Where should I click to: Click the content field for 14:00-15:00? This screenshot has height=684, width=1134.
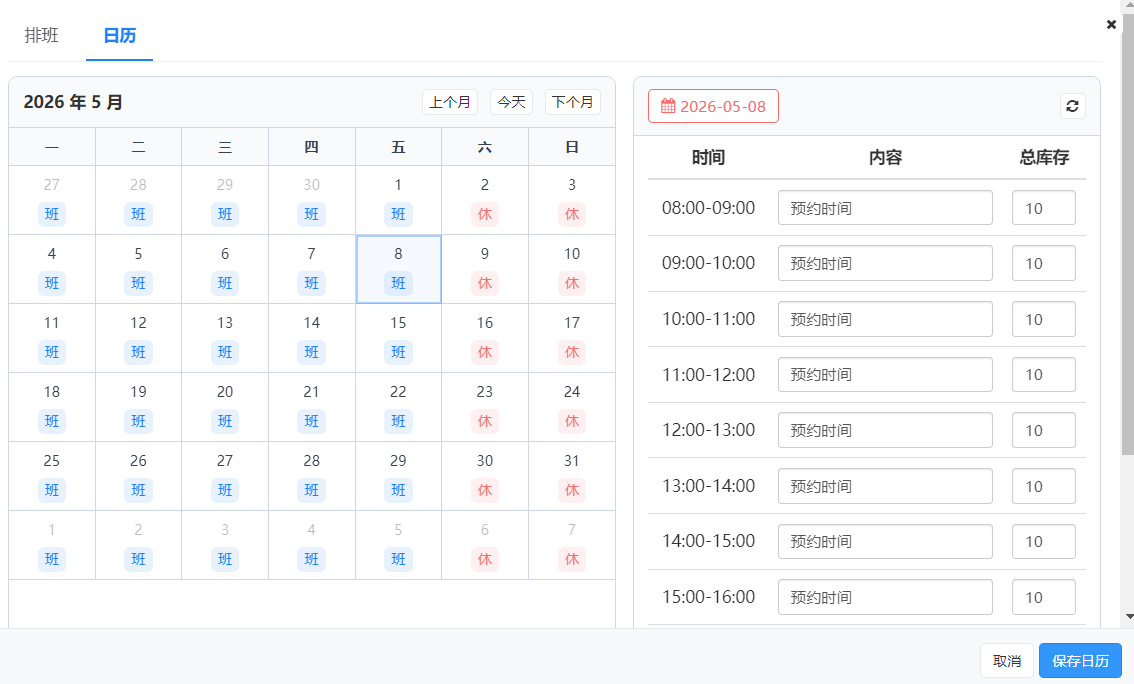click(885, 542)
